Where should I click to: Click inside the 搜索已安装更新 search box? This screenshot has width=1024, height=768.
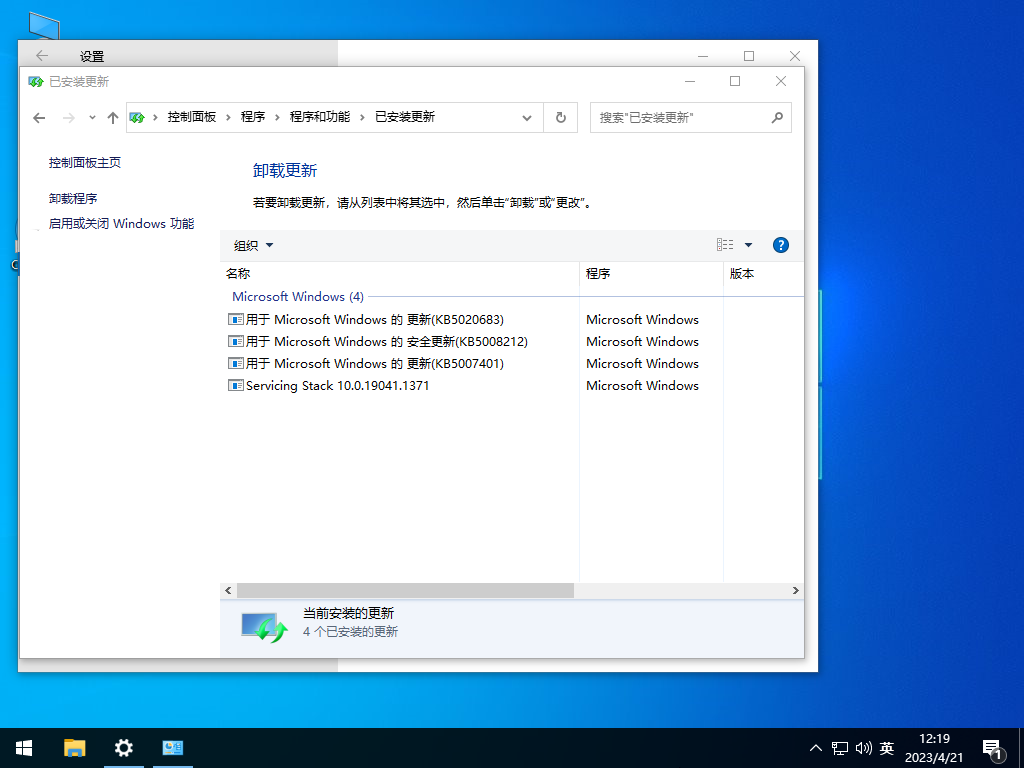[680, 117]
